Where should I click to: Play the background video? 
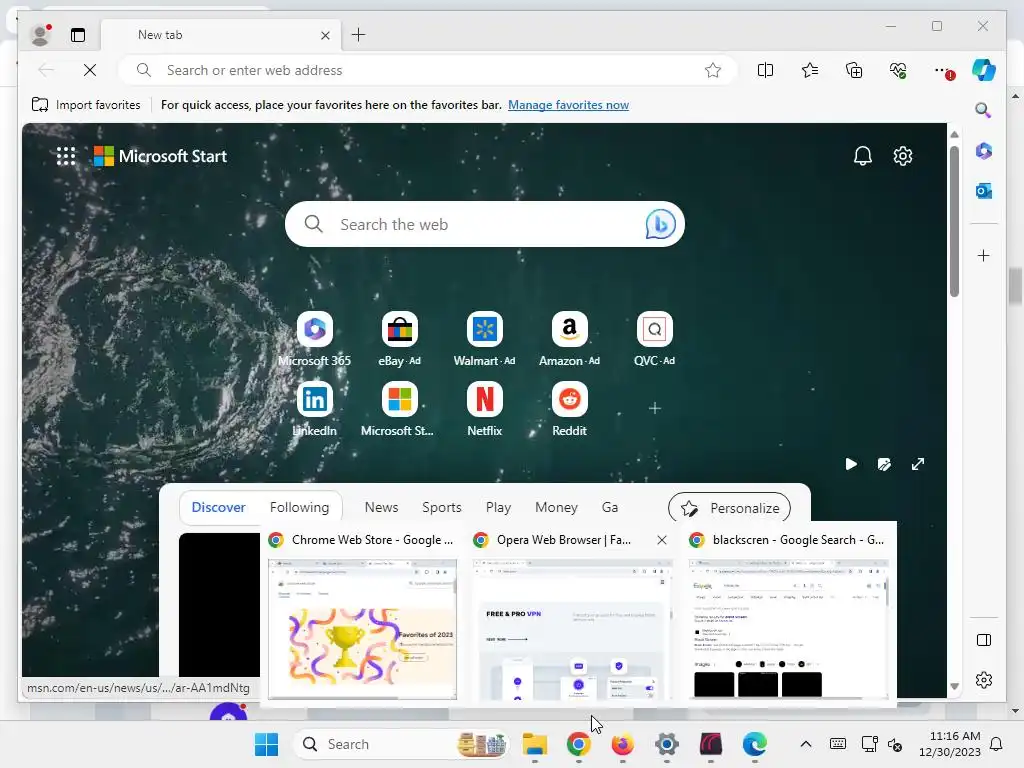[851, 464]
